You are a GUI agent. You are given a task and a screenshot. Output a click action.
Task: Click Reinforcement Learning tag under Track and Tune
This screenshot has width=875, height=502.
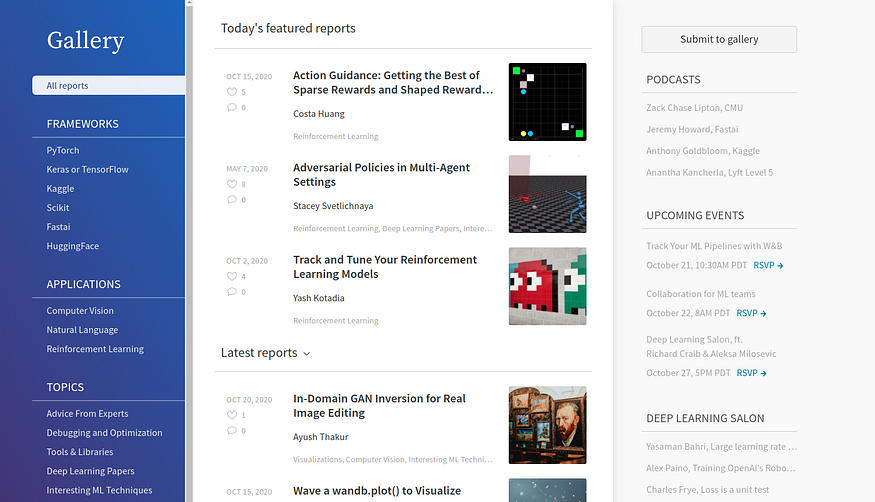[335, 321]
